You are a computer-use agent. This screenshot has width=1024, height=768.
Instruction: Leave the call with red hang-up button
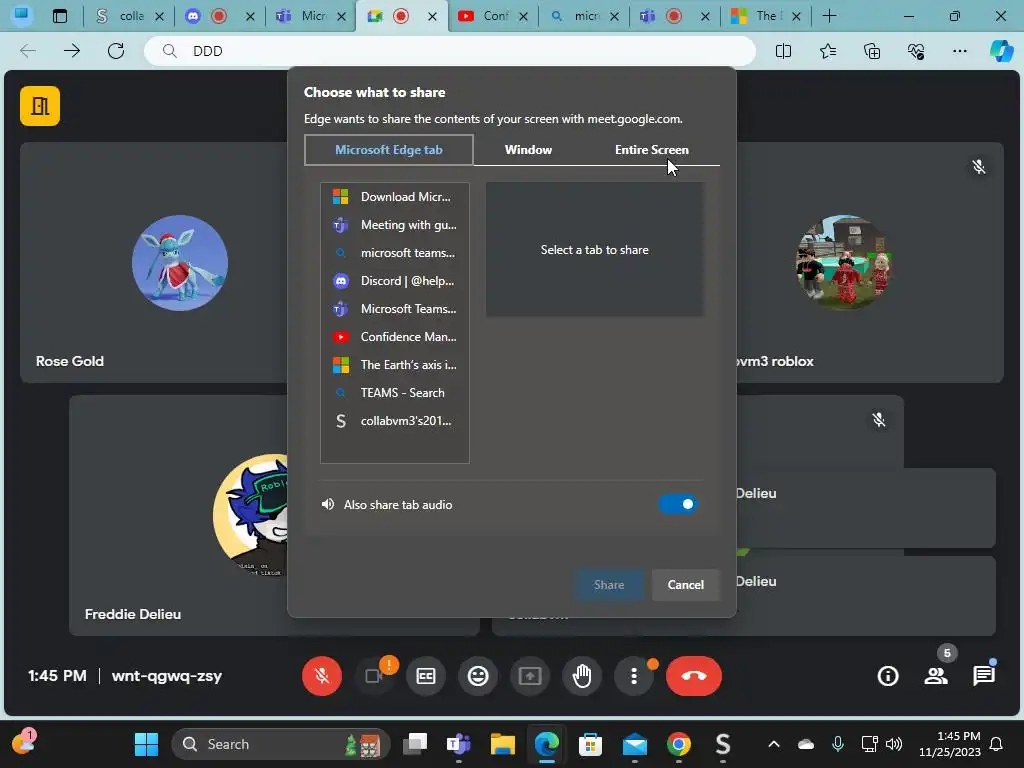click(x=694, y=676)
